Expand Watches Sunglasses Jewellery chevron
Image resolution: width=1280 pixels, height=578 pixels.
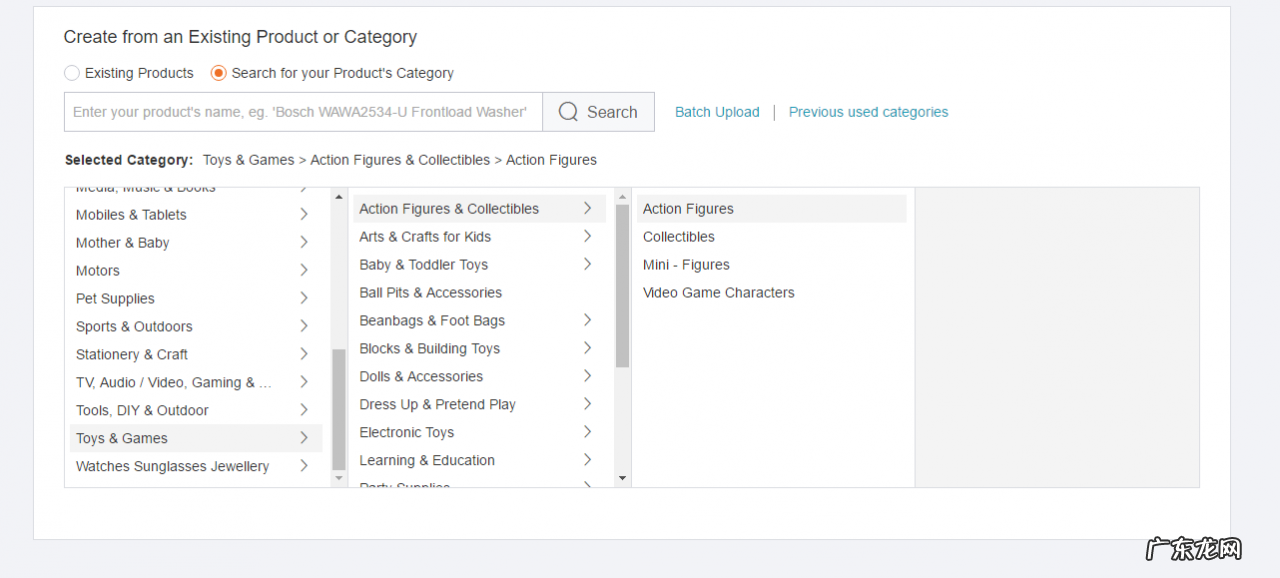point(303,466)
